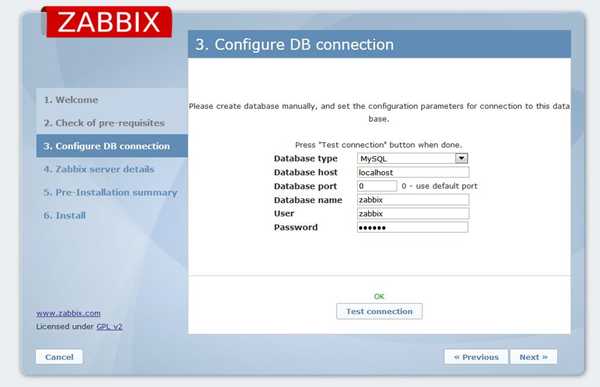
Task: Click the 'Please create database manually' instruction text
Action: point(379,112)
